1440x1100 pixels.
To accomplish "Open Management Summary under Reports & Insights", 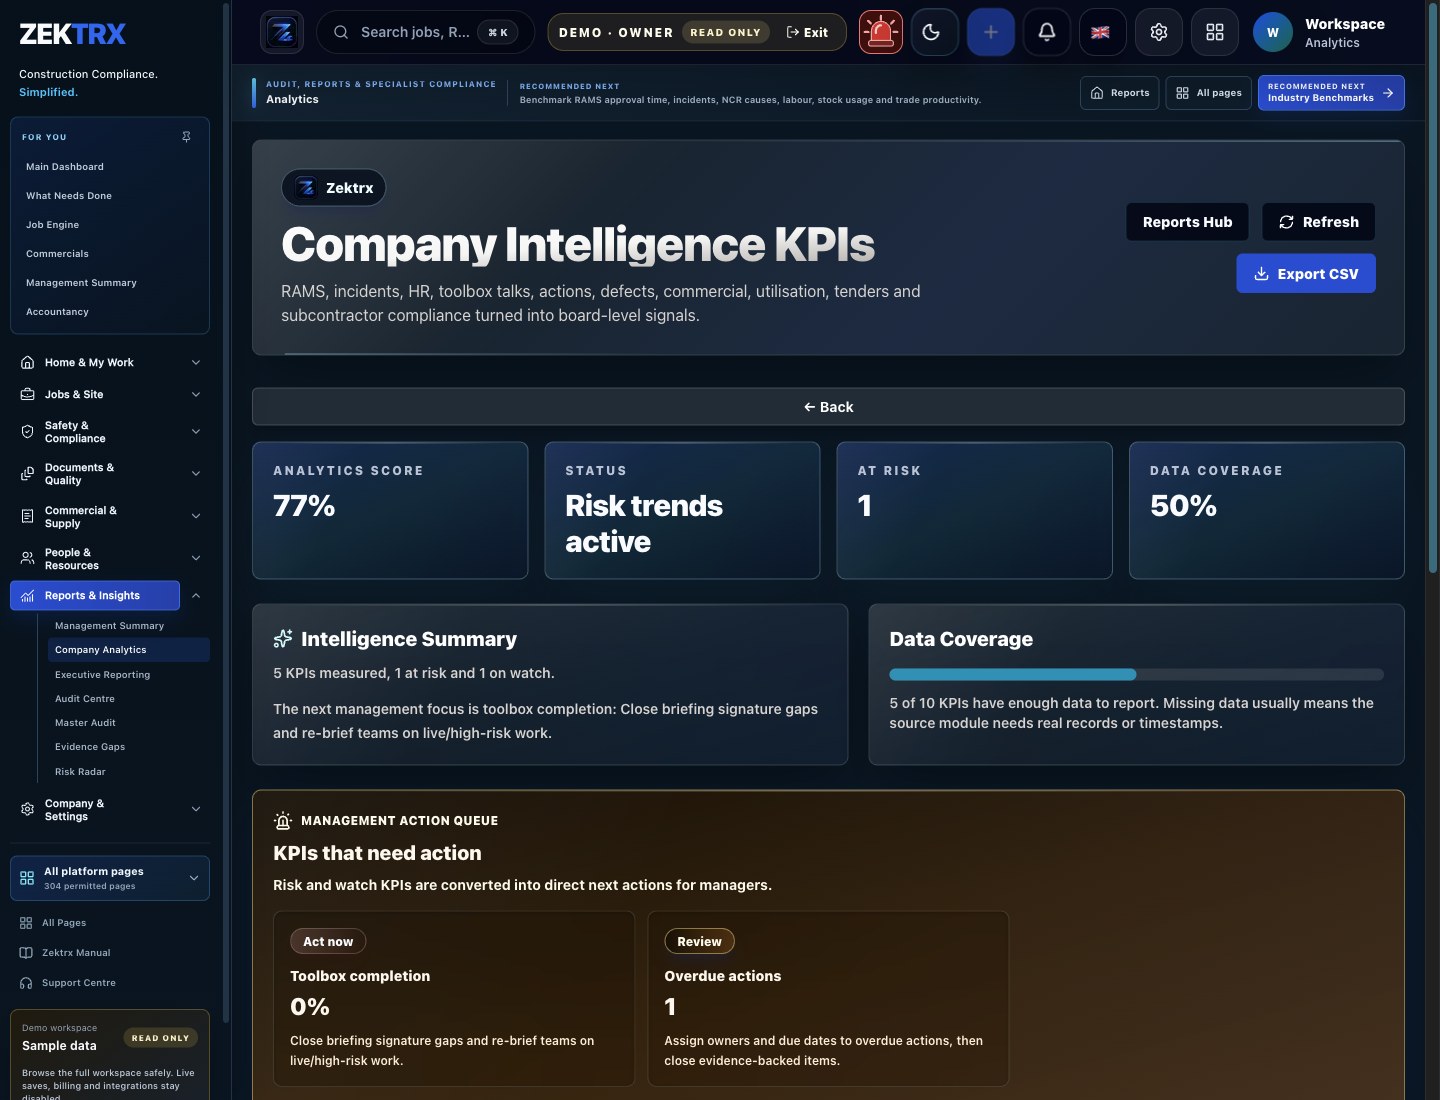I will coord(109,626).
